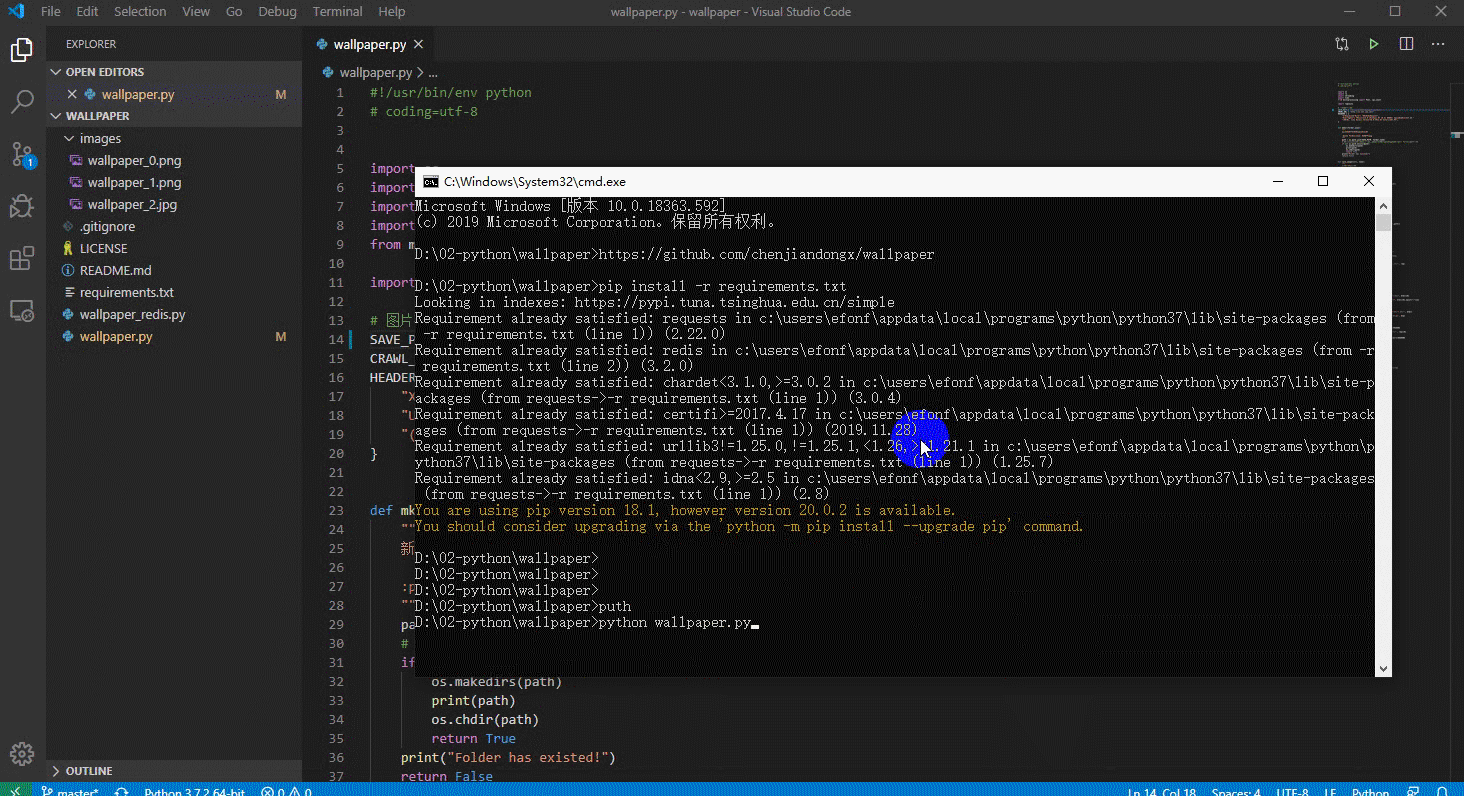This screenshot has height=796, width=1464.
Task: Open the editor's More Actions ellipsis
Action: 1438,44
